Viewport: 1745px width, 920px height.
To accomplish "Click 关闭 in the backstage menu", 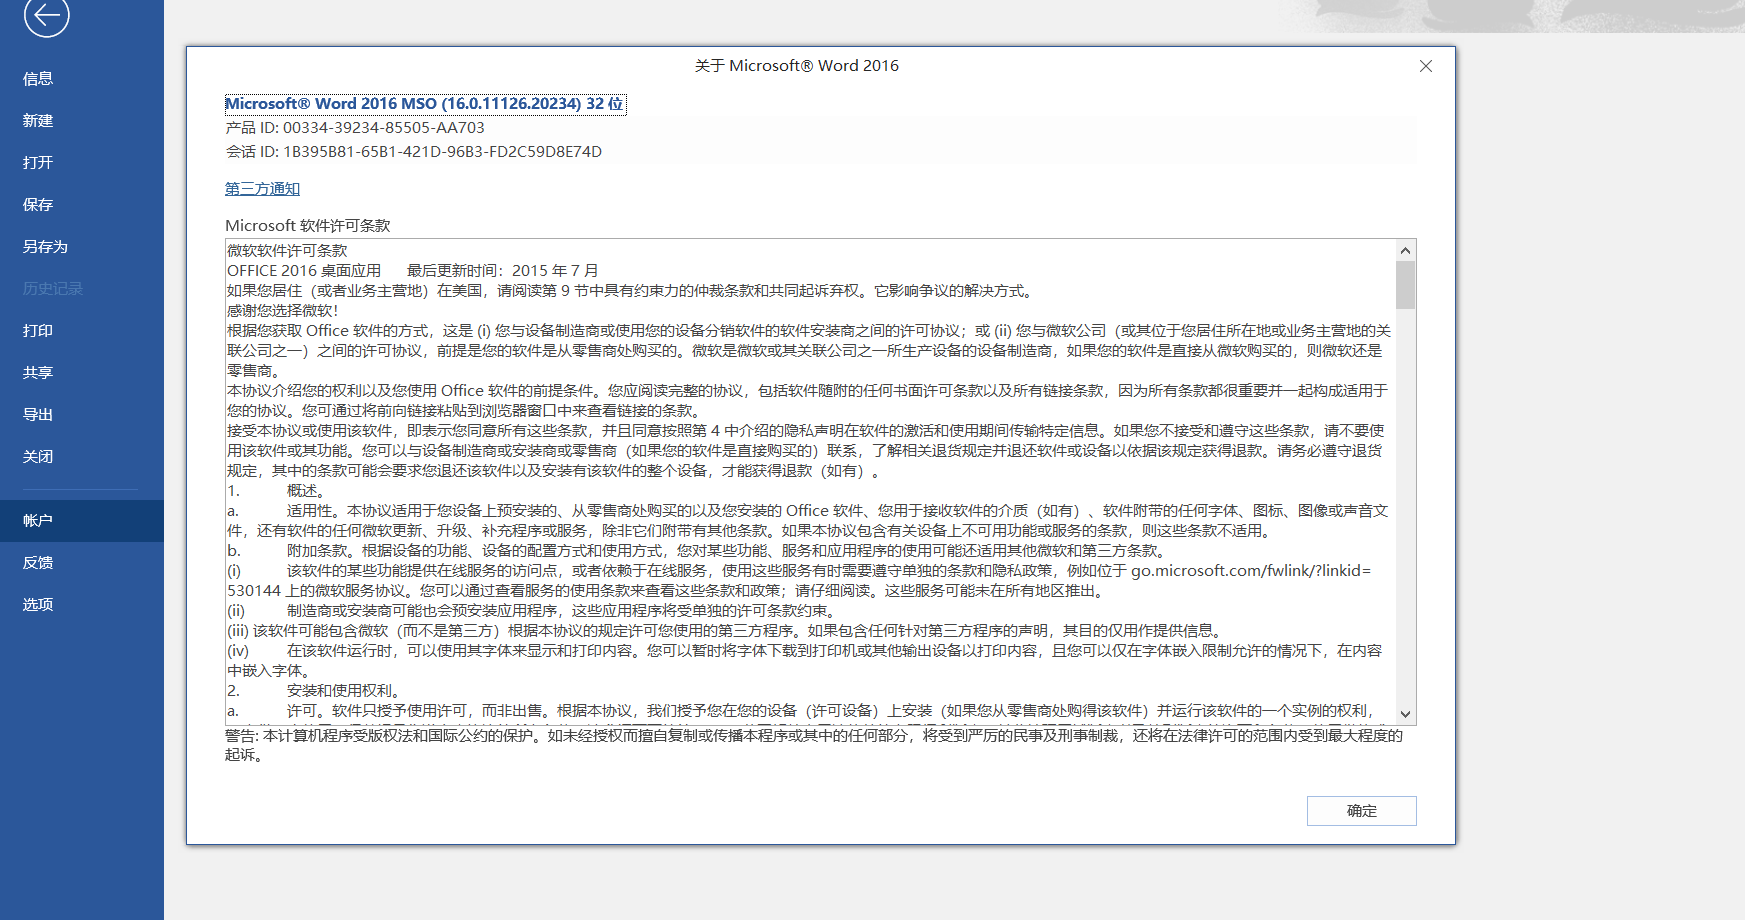I will coord(38,457).
